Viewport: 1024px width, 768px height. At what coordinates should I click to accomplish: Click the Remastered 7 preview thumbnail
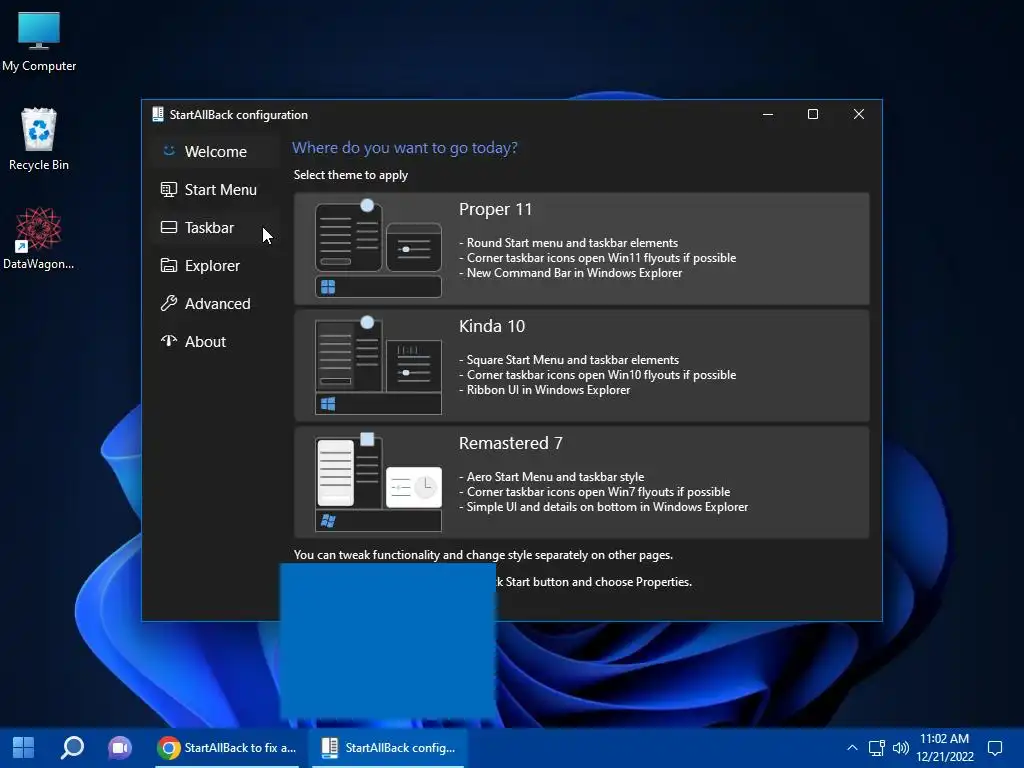click(378, 483)
